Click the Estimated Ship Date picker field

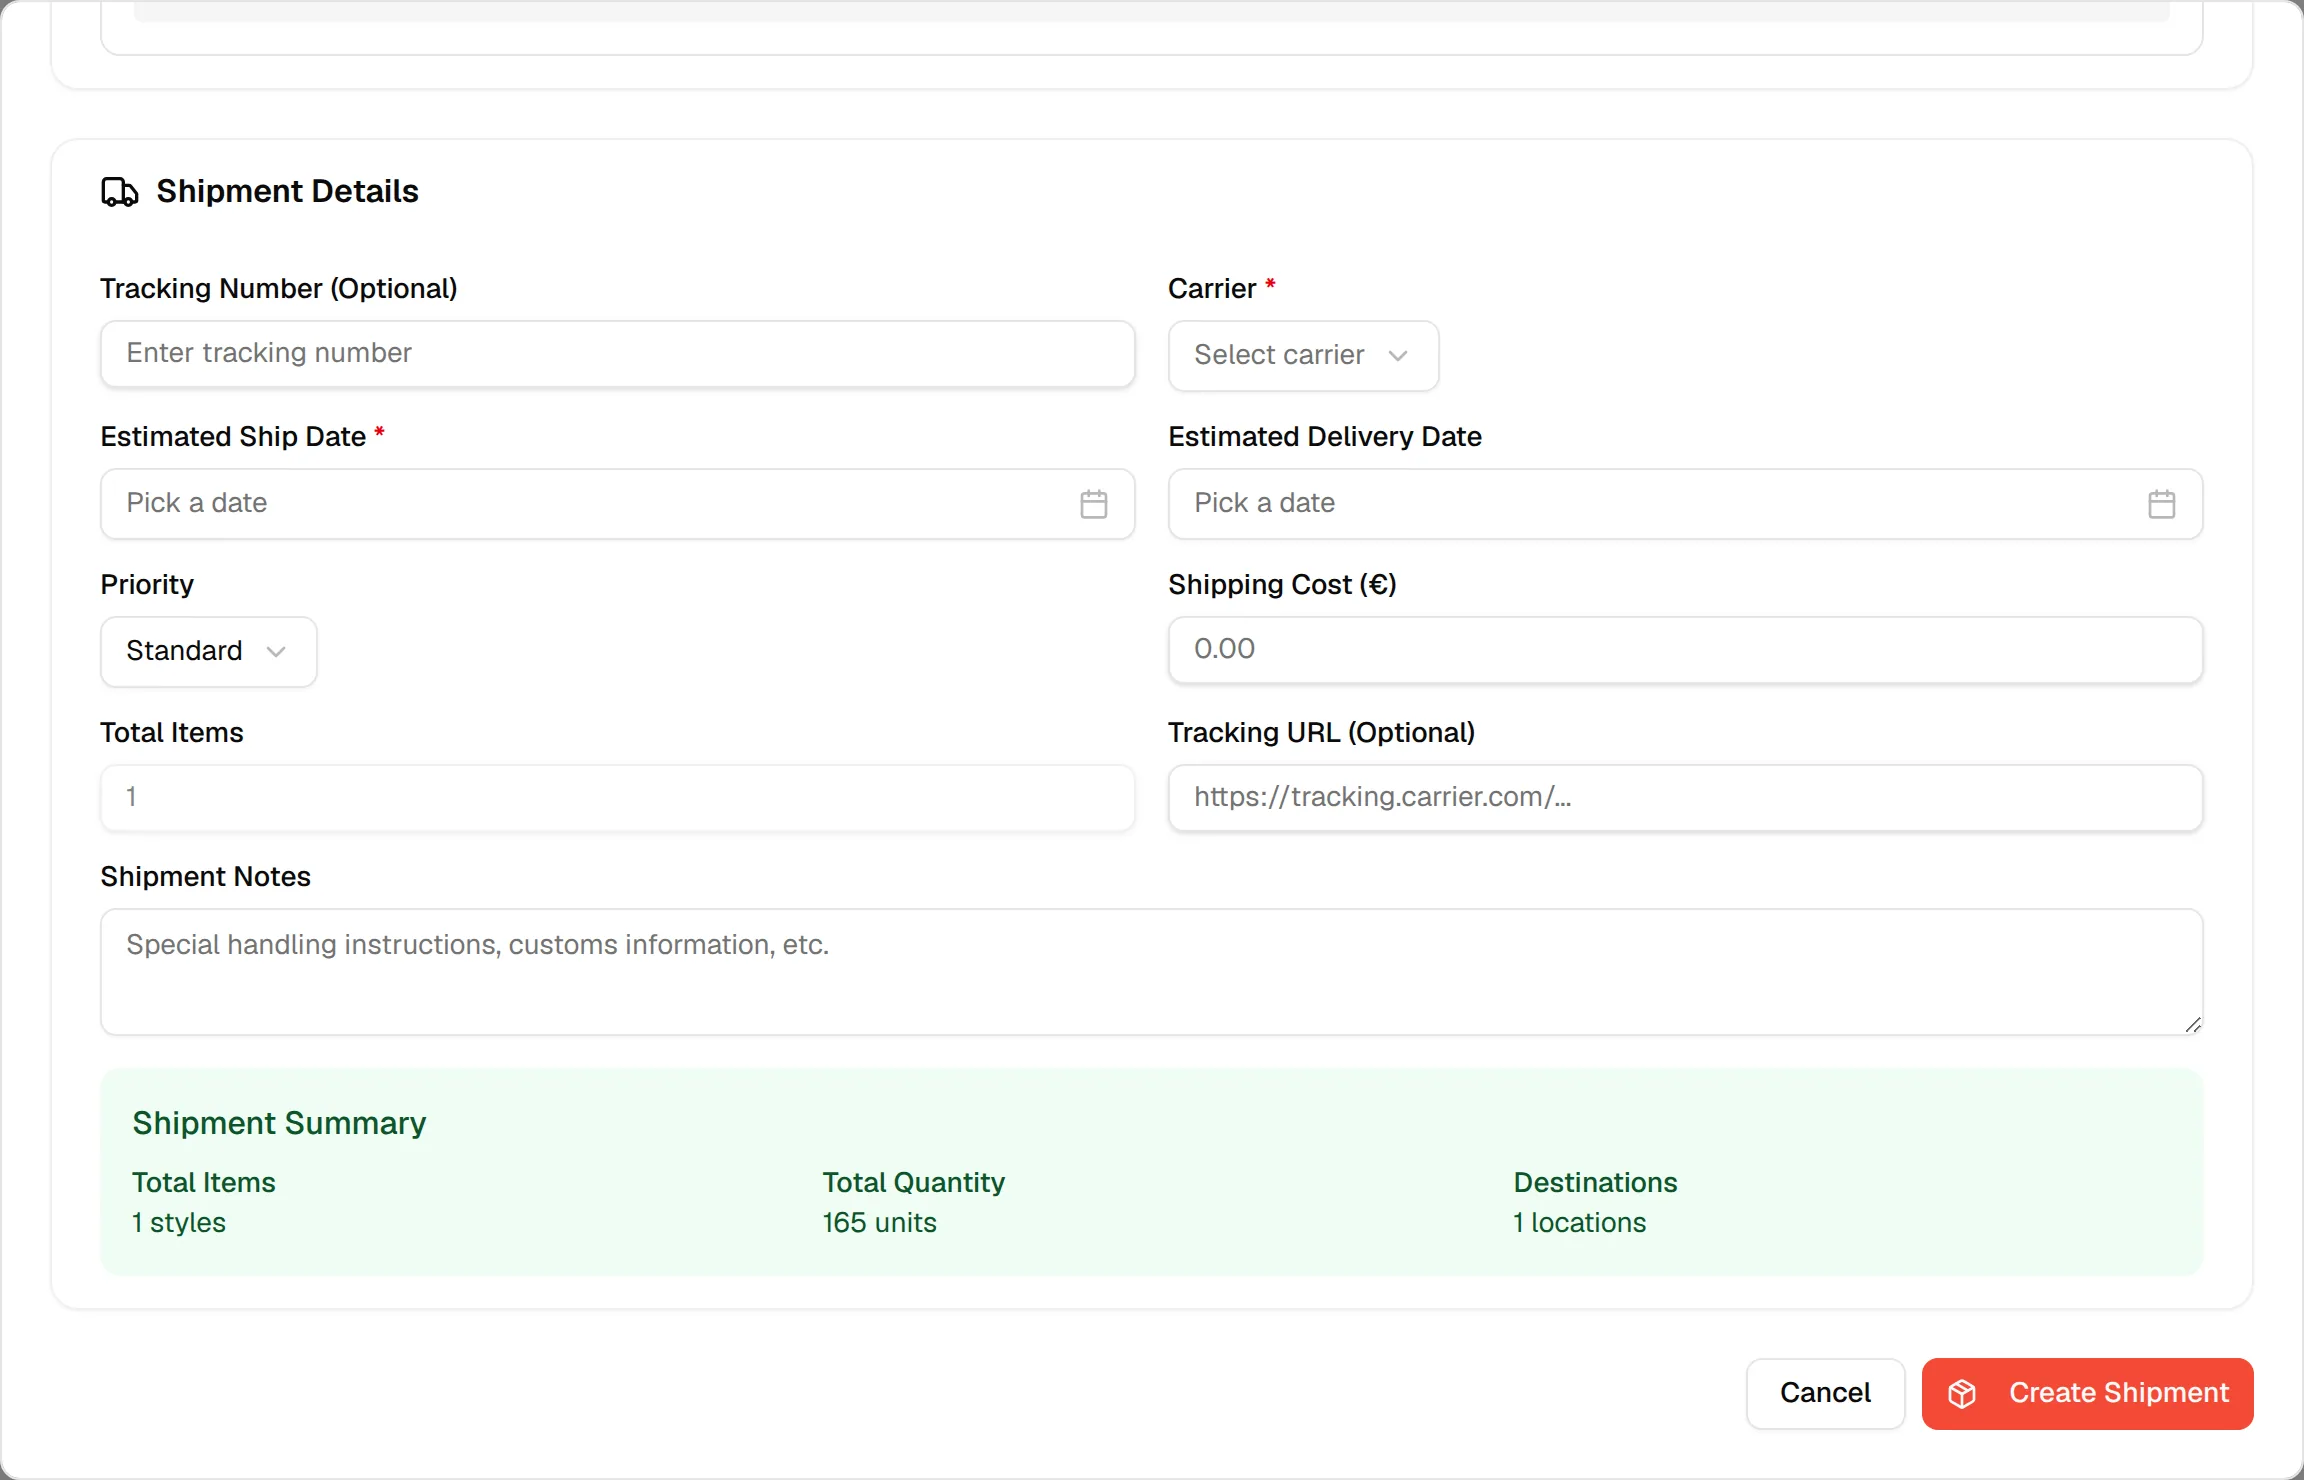(618, 504)
